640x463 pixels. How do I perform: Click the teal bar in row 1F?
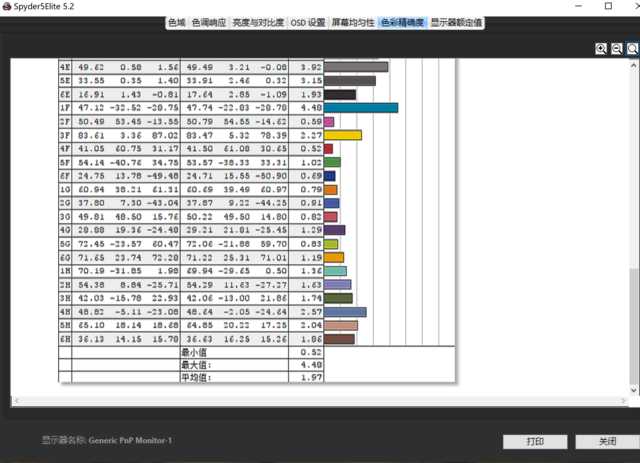tap(361, 108)
